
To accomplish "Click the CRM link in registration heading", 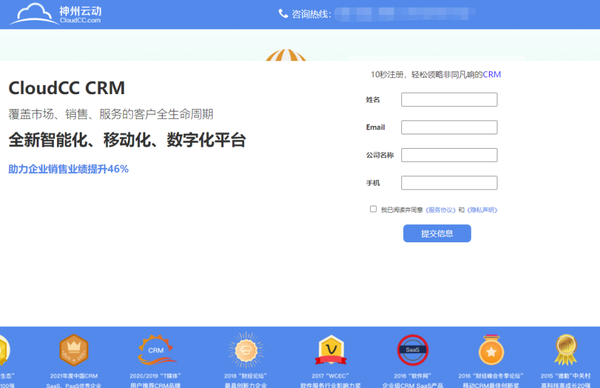I will [x=492, y=74].
